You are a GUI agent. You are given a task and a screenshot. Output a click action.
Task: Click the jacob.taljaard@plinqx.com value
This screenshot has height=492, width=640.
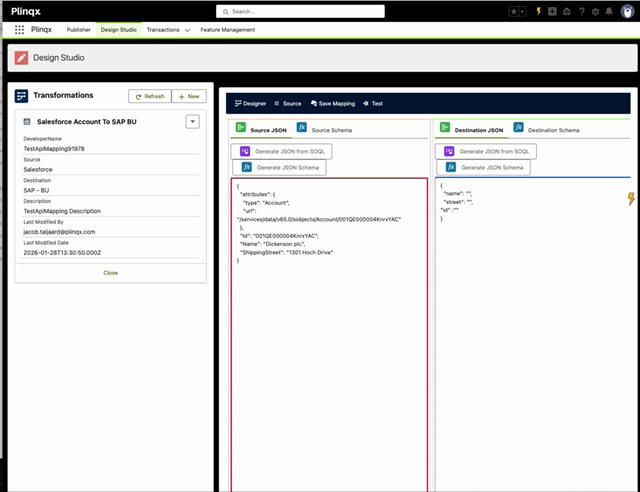59,232
